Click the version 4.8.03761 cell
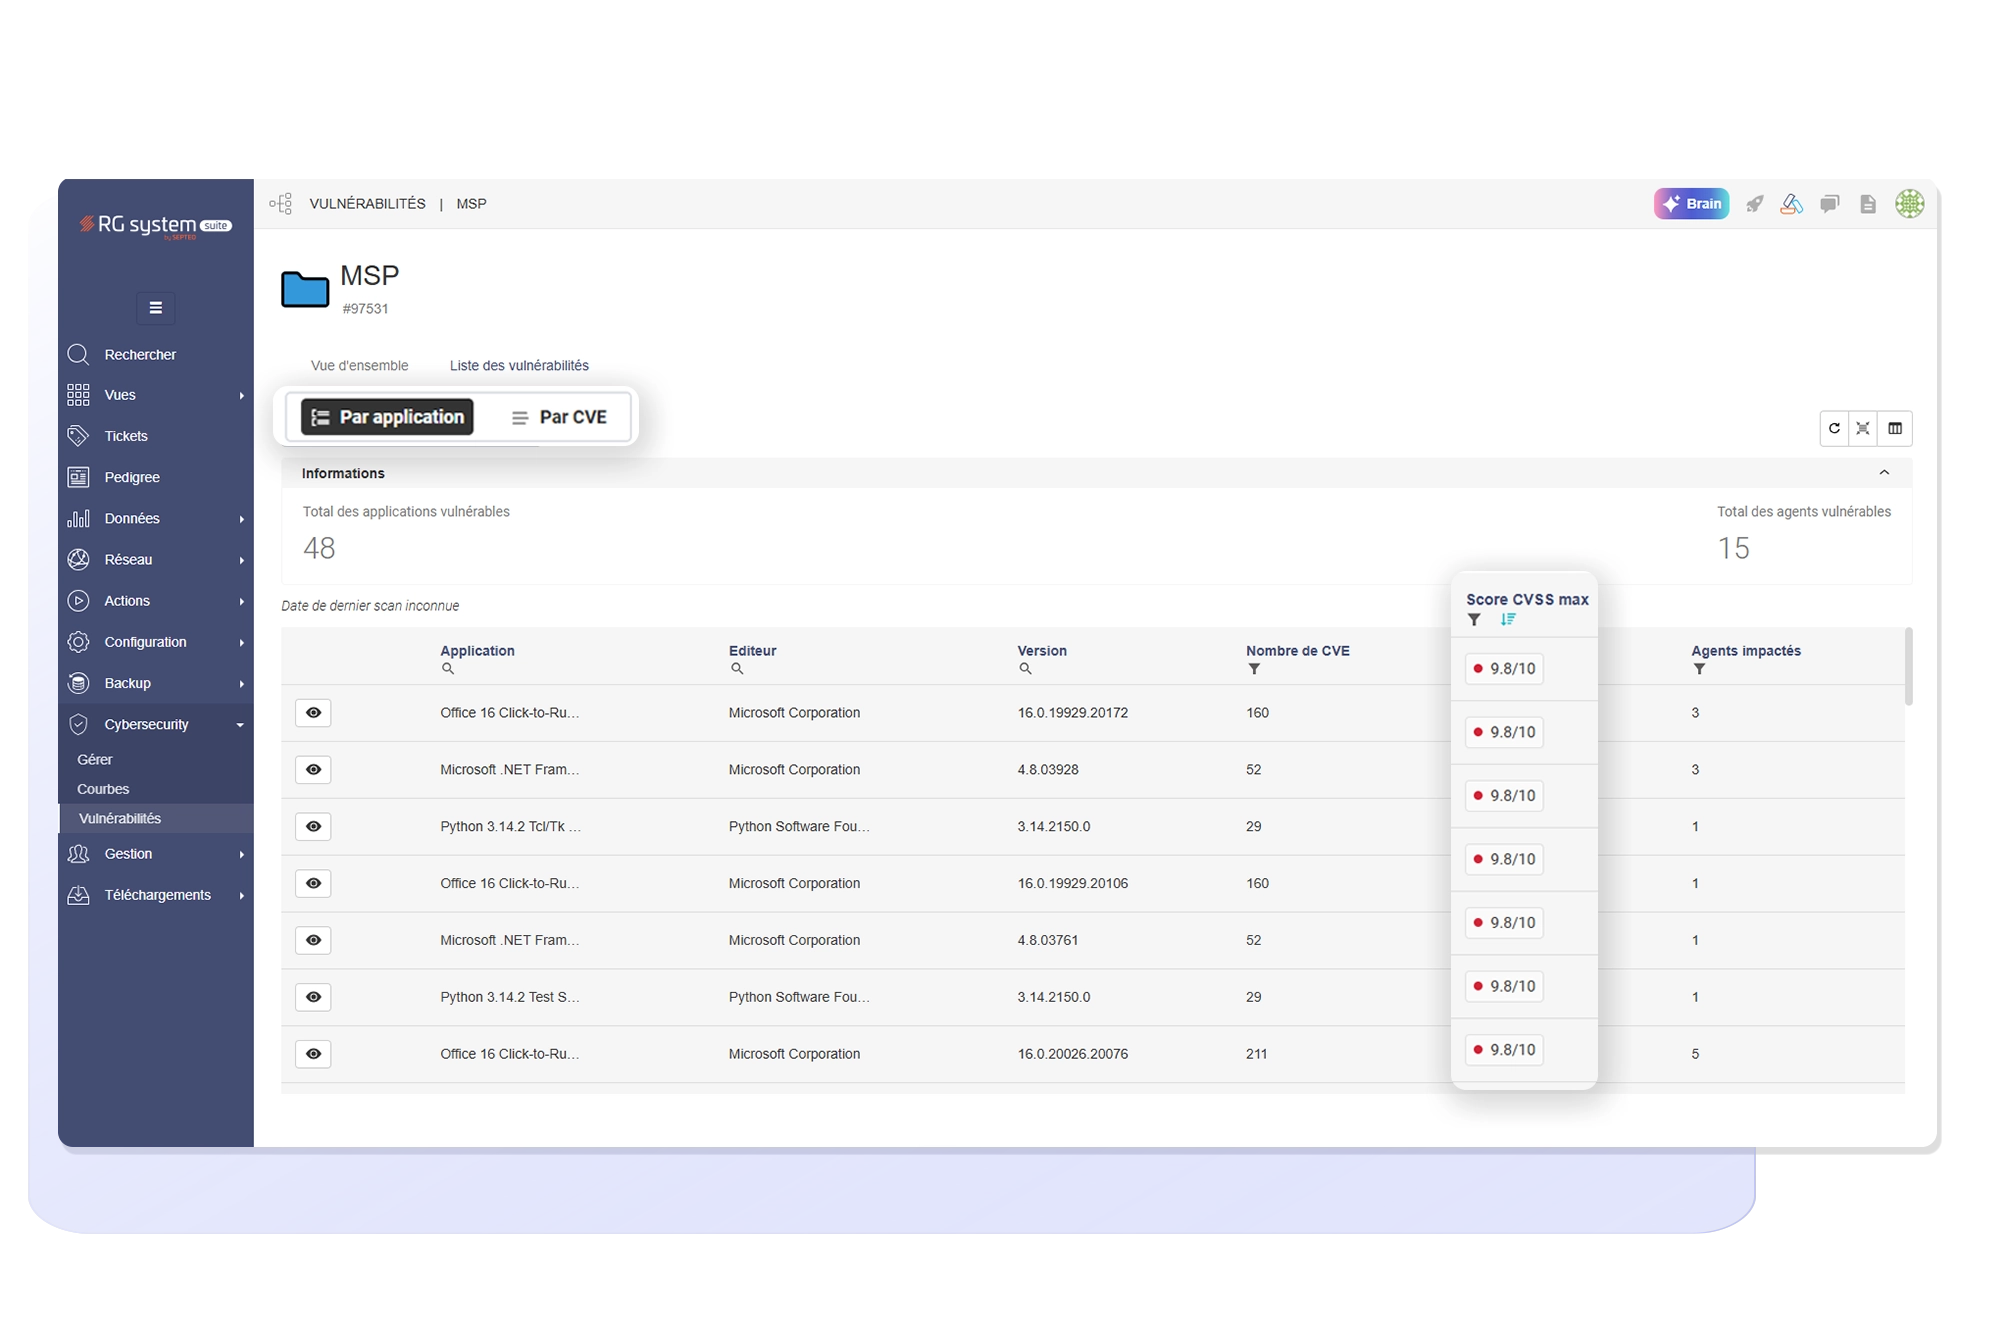Screen dimensions: 2000x1327 tap(1047, 940)
